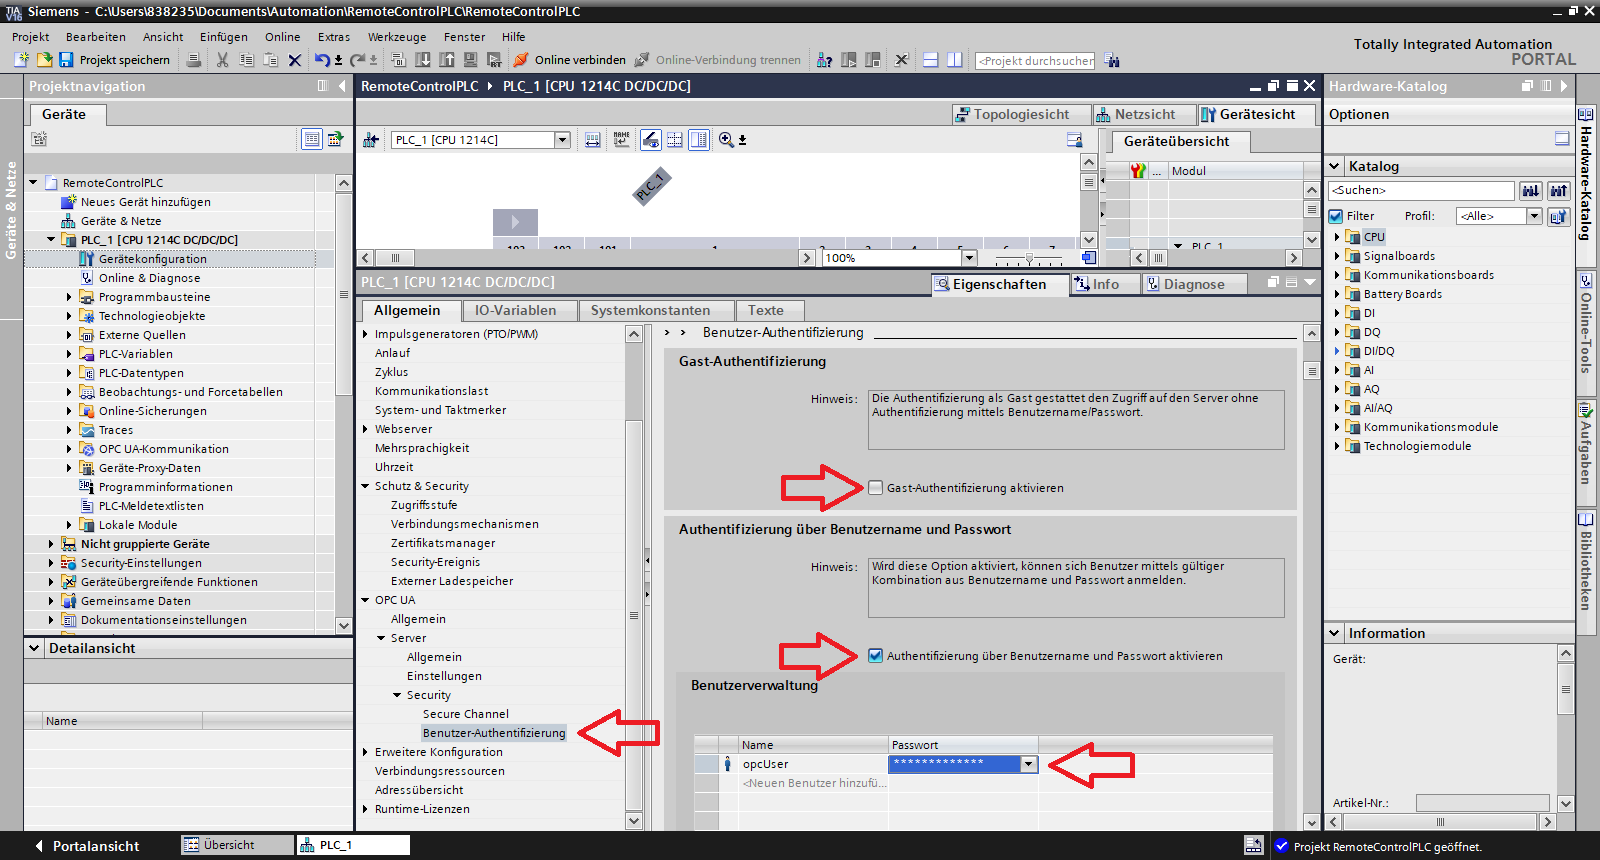This screenshot has height=860, width=1600.
Task: Search downward in the hardware catalog
Action: [1531, 190]
